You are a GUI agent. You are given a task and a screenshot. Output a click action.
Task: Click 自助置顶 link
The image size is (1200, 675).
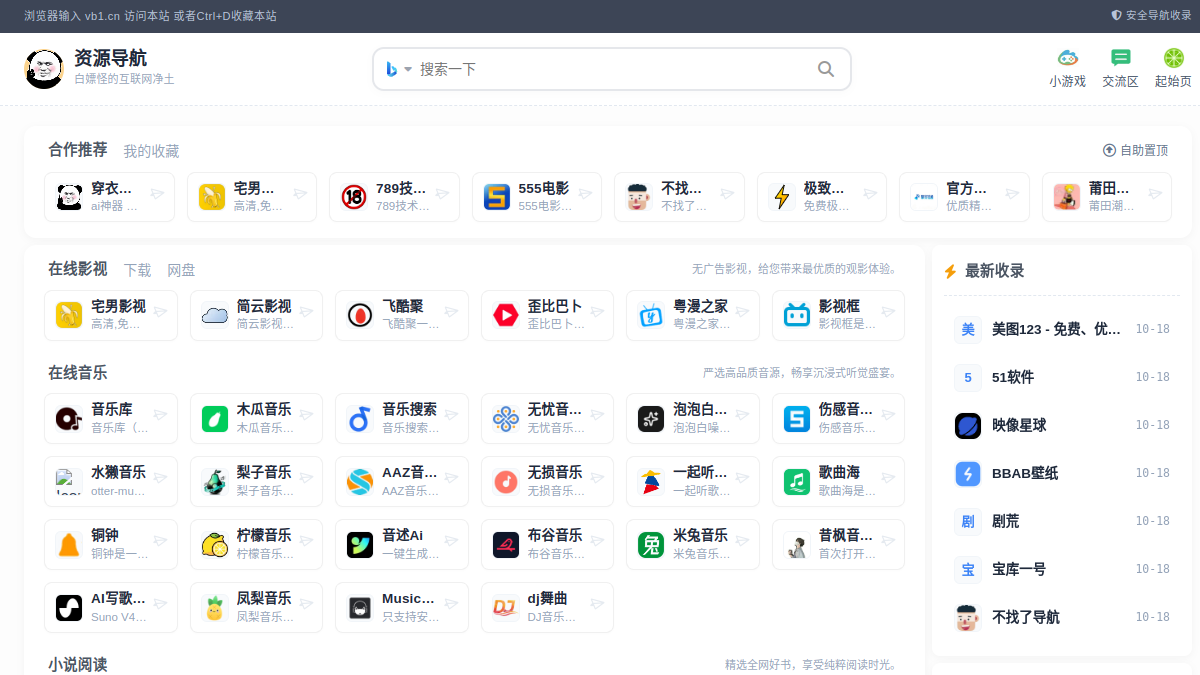click(x=1135, y=150)
